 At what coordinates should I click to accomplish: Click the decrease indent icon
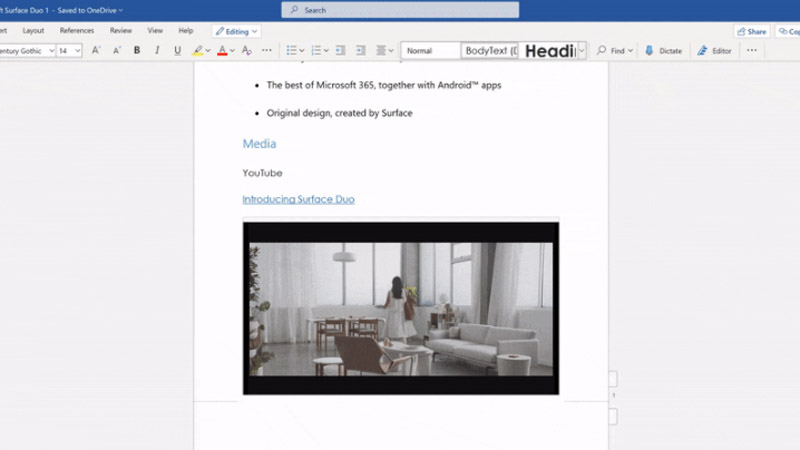click(340, 50)
